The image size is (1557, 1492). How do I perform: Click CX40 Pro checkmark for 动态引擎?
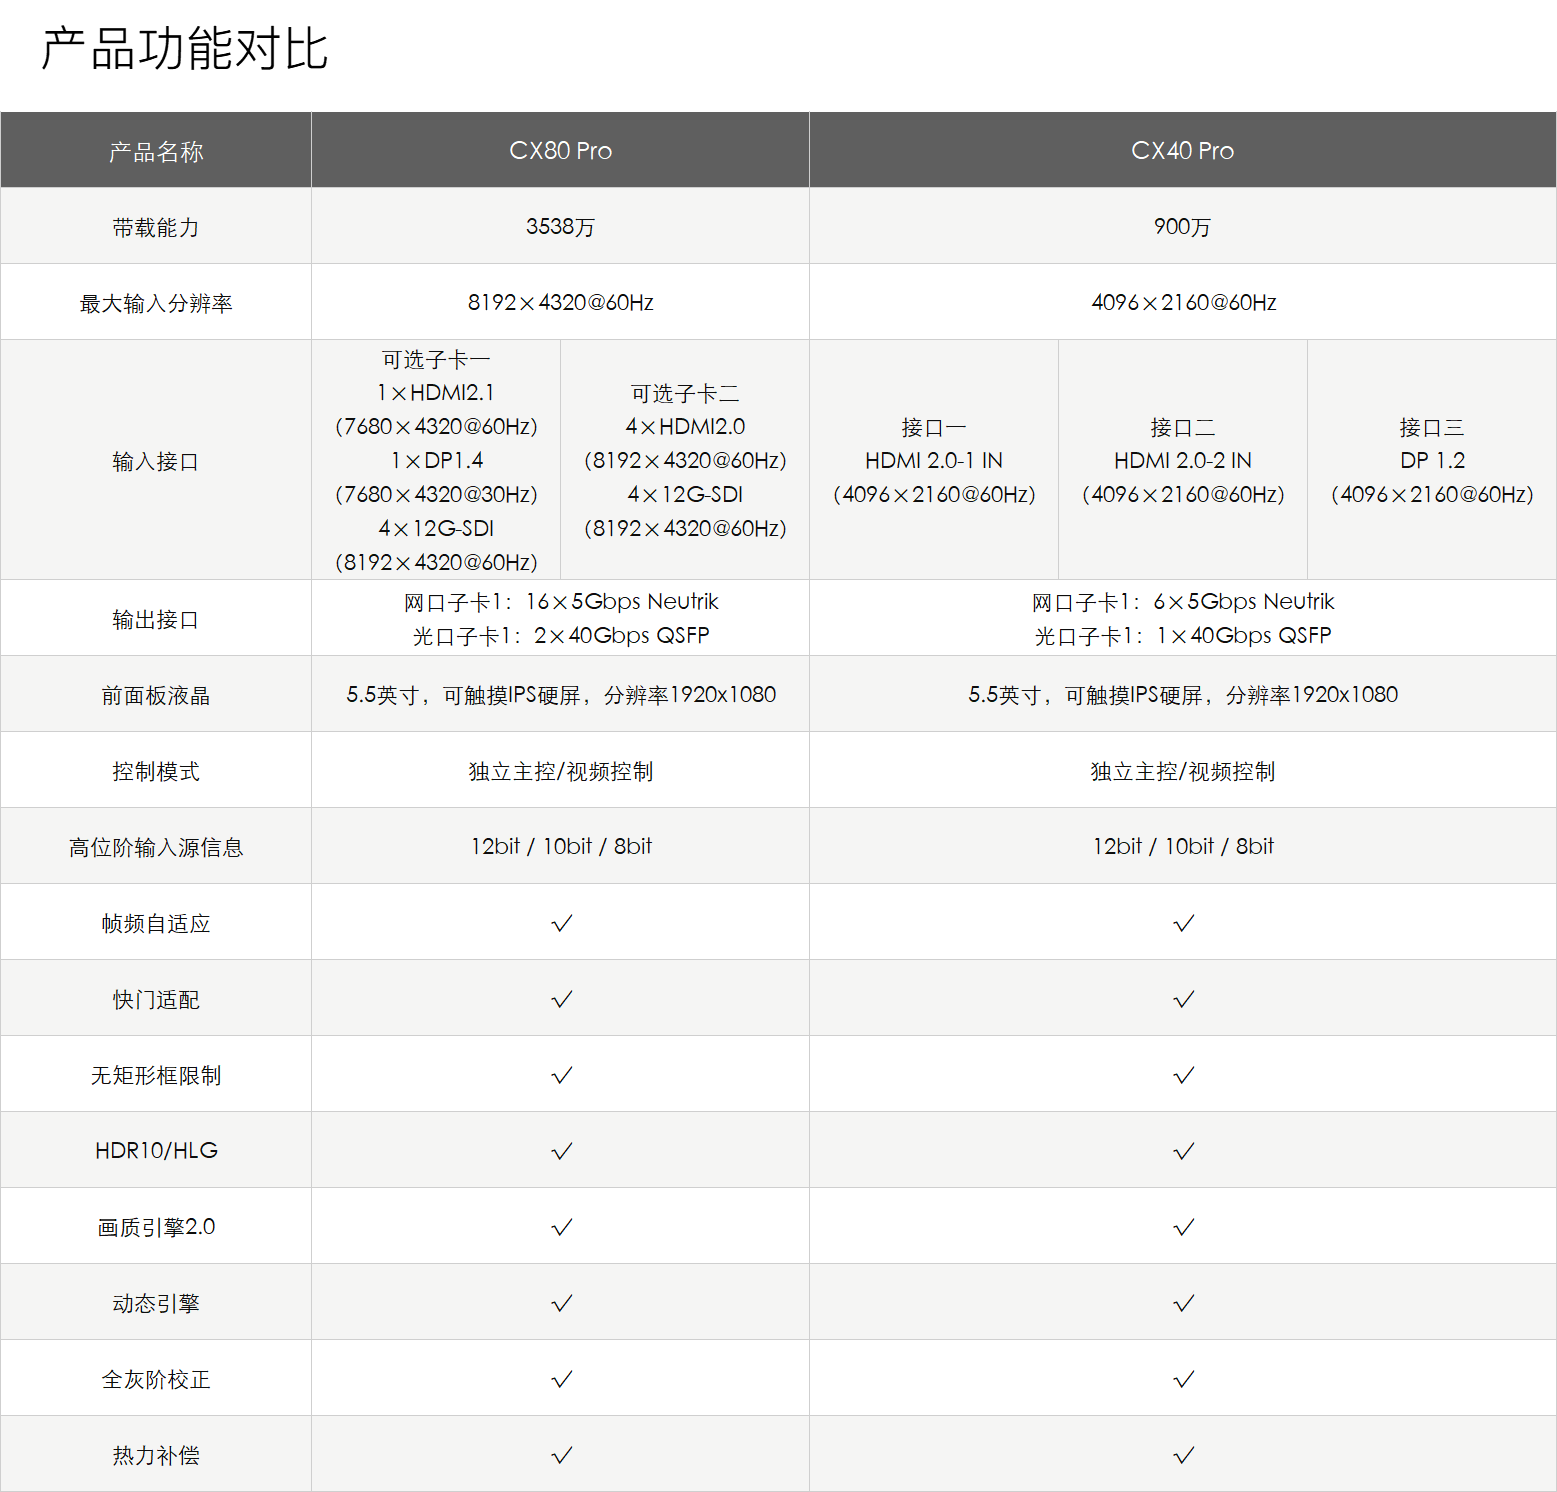click(1184, 1303)
